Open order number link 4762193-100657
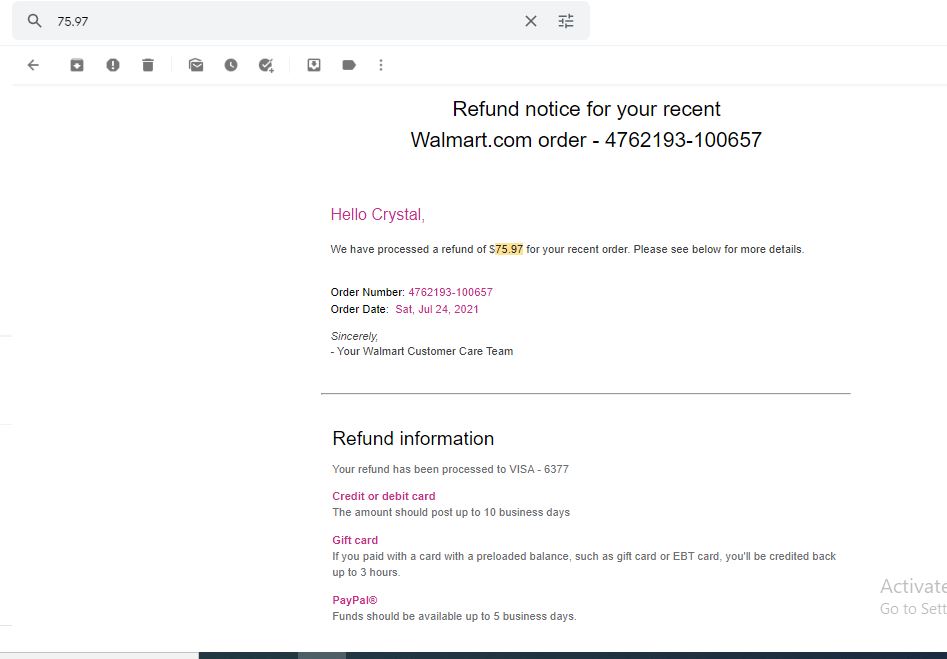Viewport: 947px width, 659px height. (451, 292)
